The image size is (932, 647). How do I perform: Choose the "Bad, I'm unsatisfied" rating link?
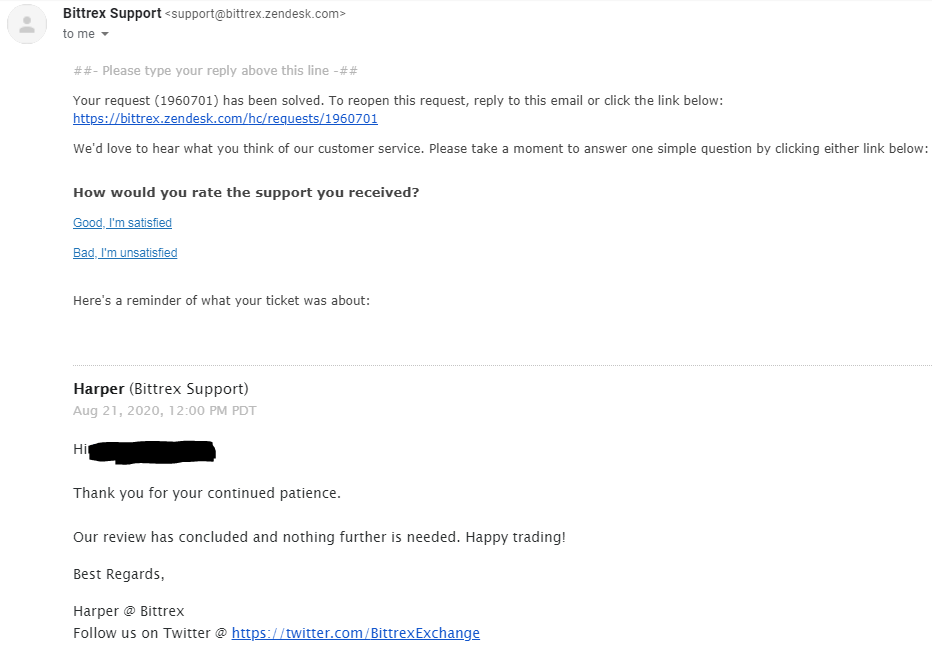click(125, 253)
